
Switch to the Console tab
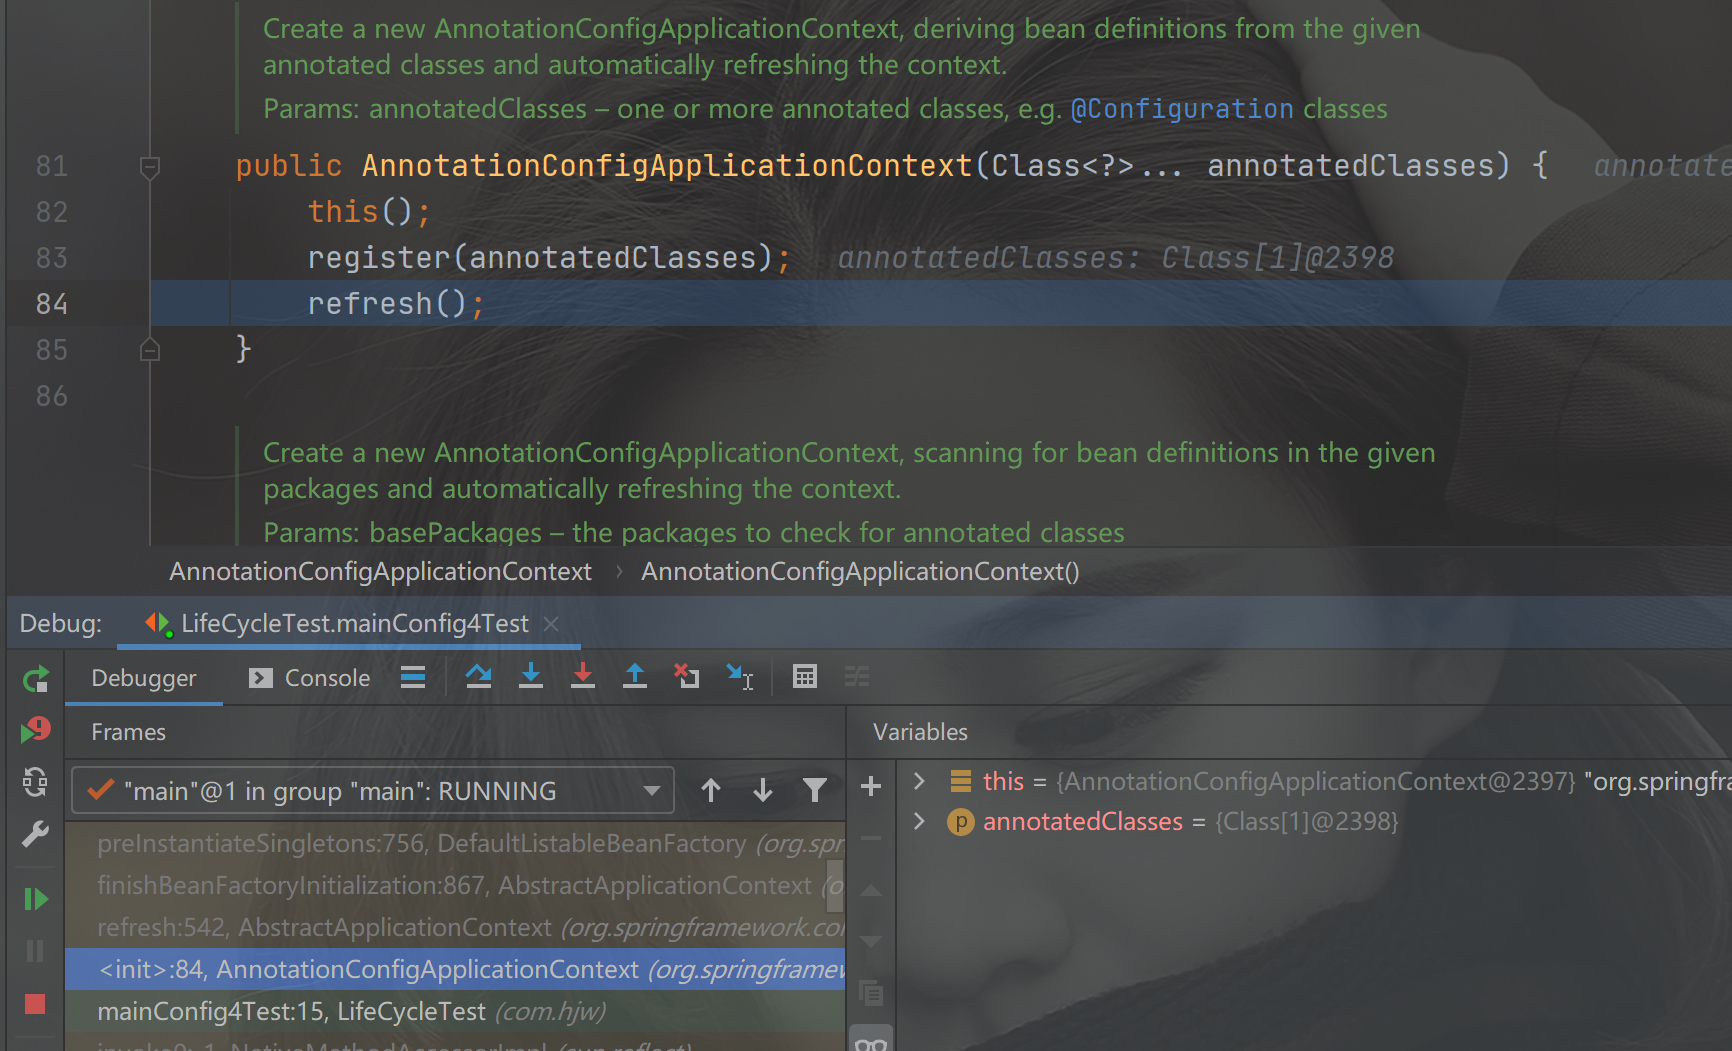point(310,678)
